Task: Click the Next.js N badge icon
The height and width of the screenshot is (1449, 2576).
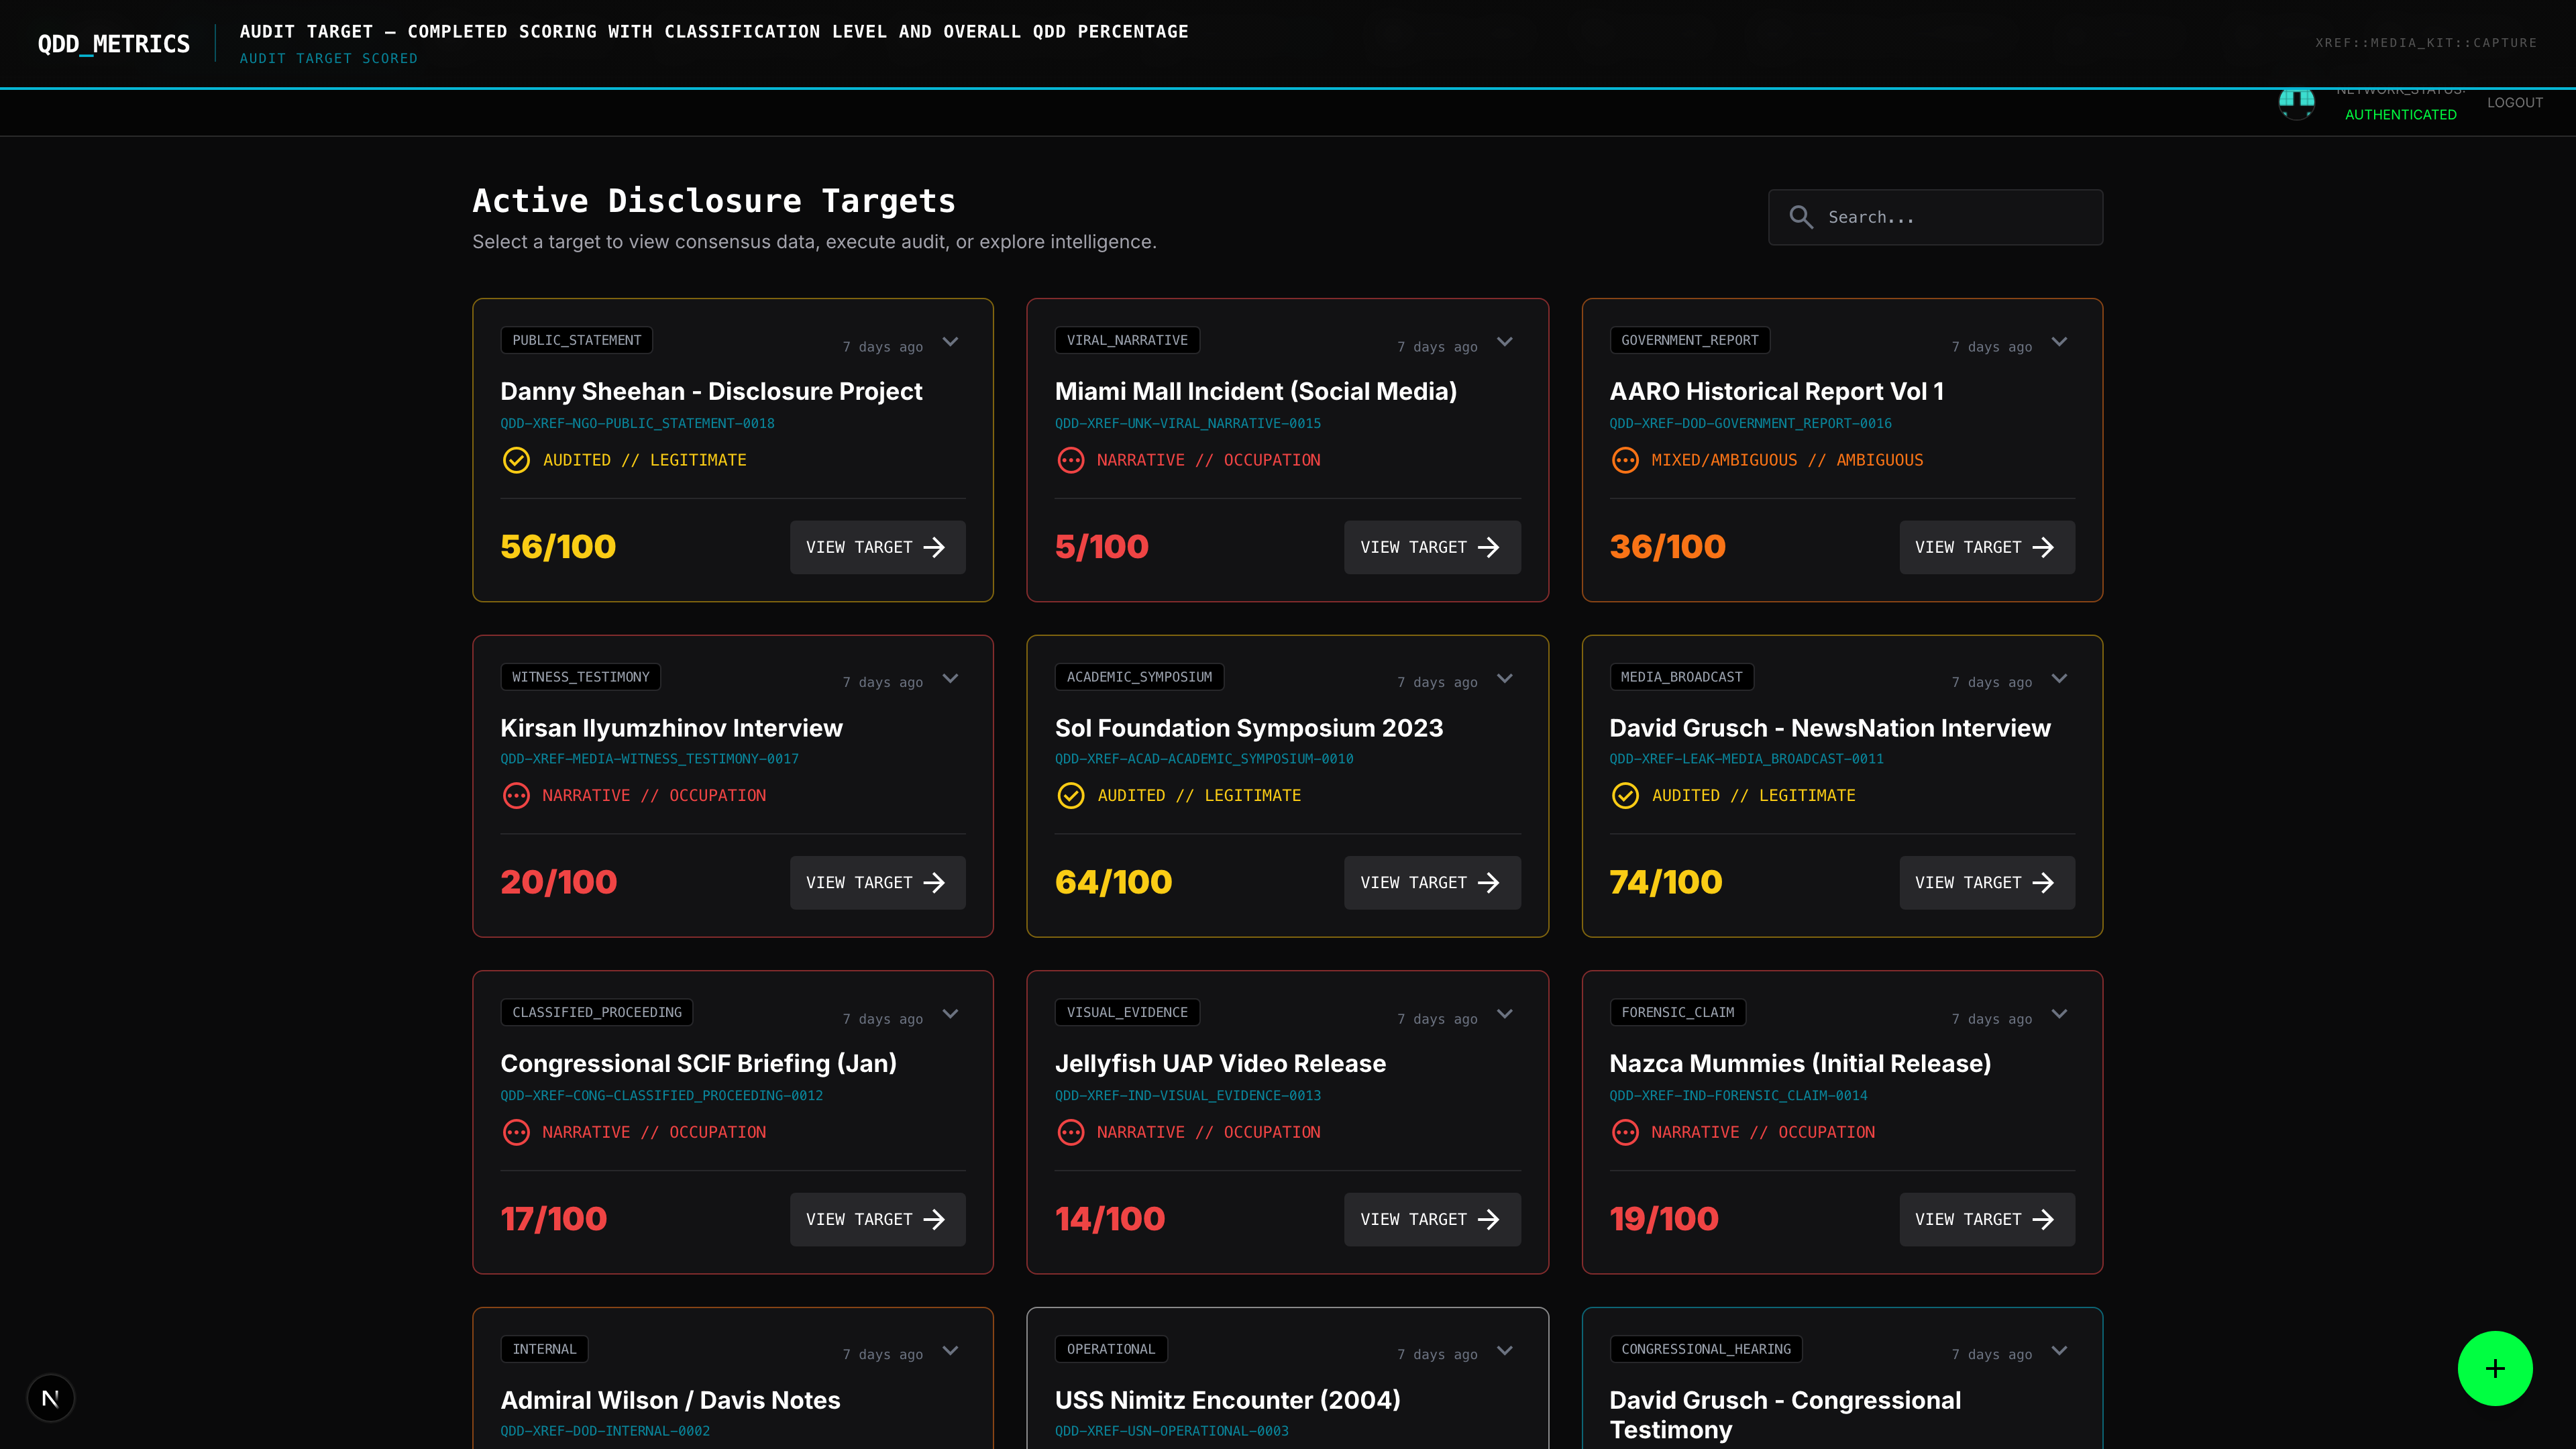Action: click(51, 1397)
